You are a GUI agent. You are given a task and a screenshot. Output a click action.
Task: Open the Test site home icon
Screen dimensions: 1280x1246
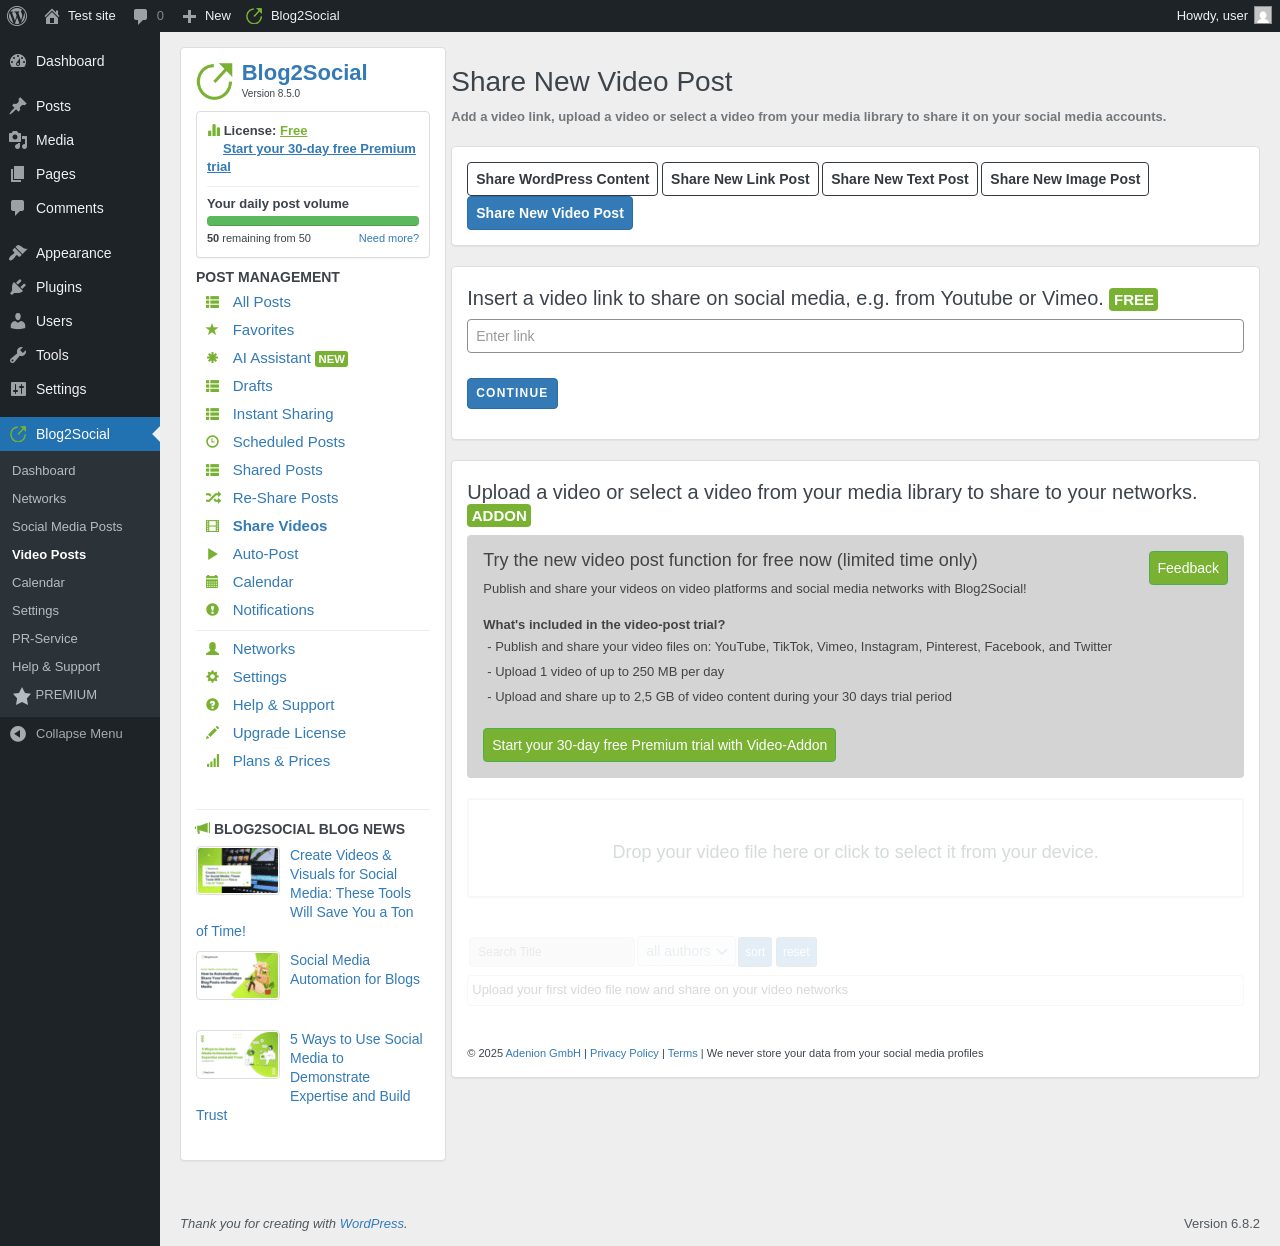52,16
